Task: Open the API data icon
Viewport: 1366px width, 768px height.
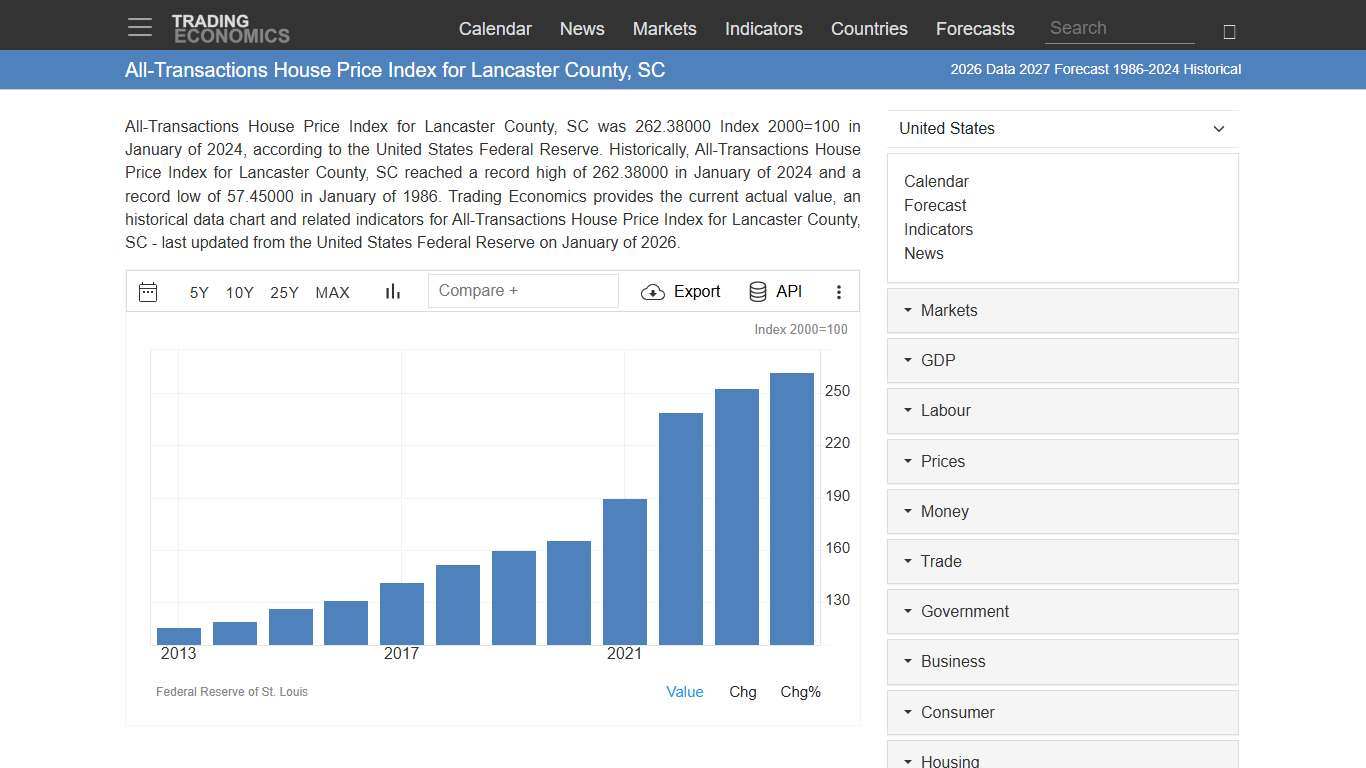Action: (757, 291)
